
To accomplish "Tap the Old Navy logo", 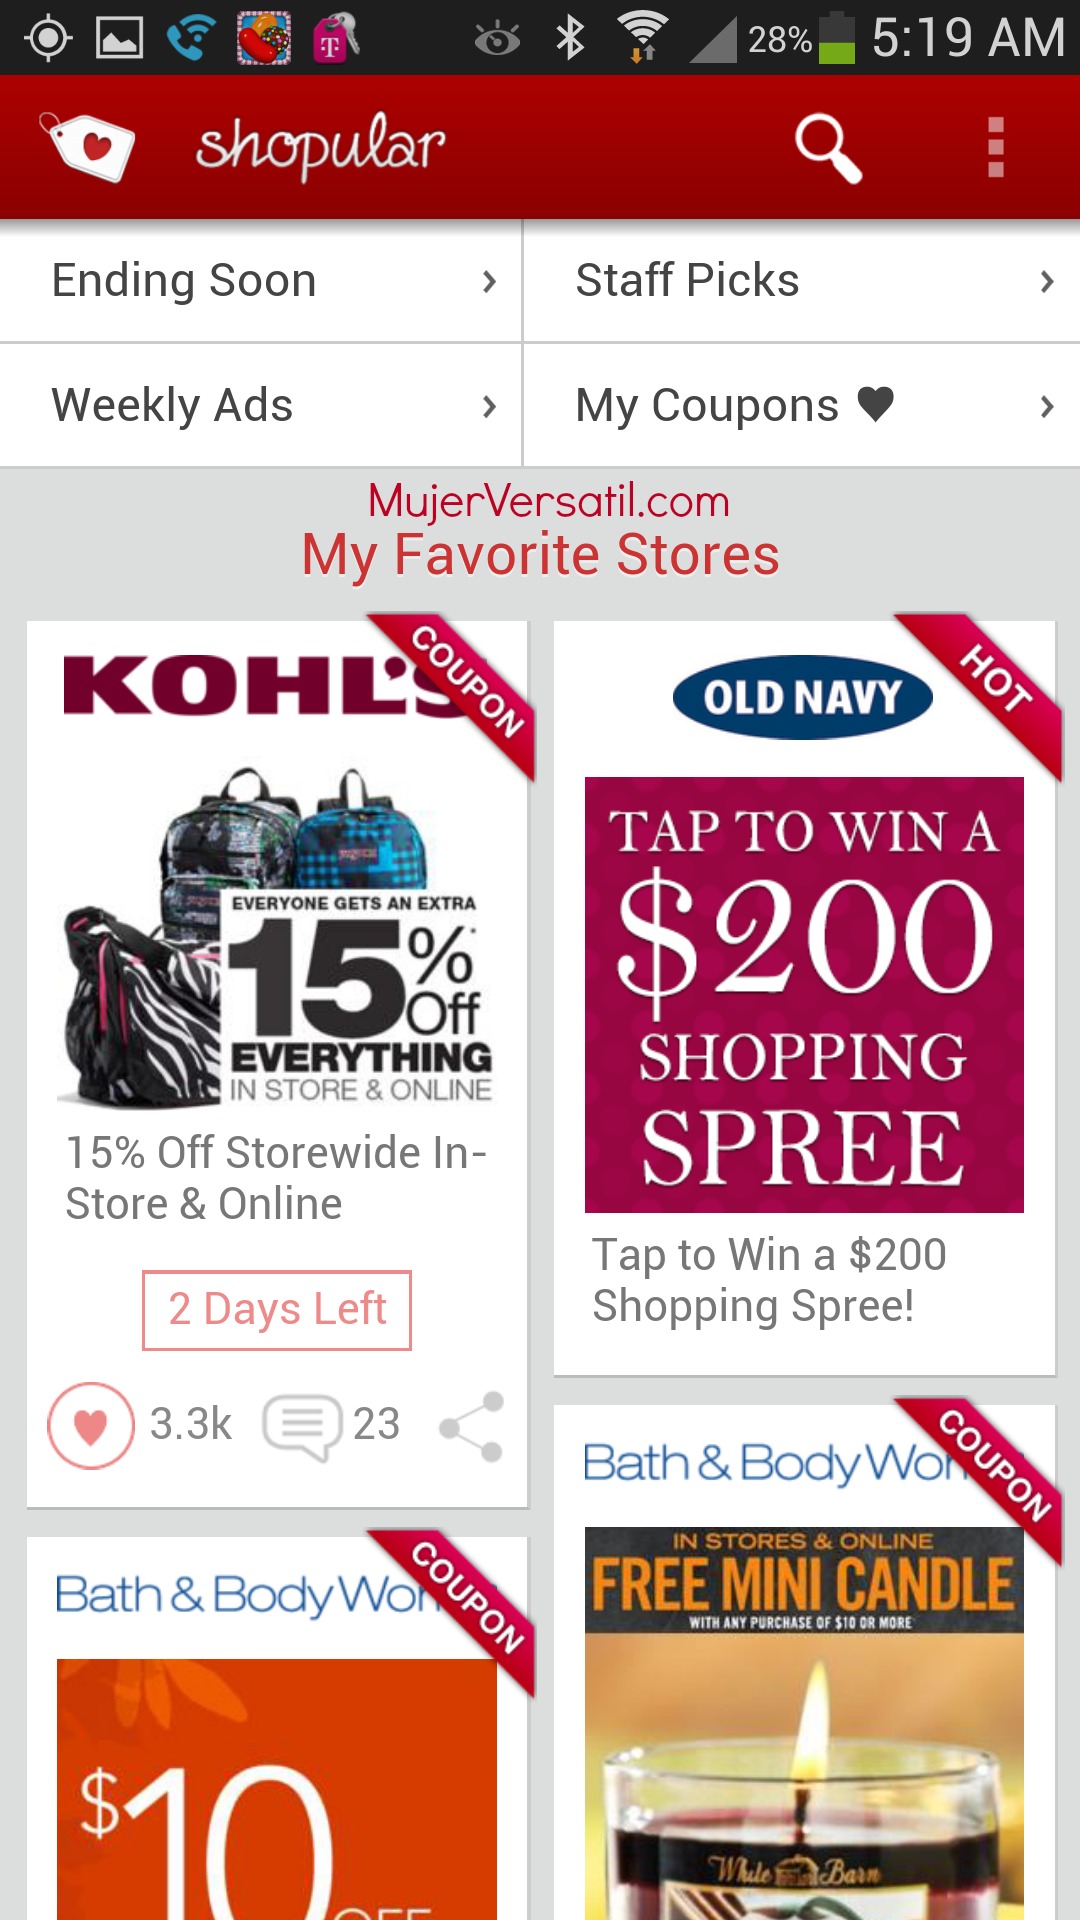I will [803, 697].
